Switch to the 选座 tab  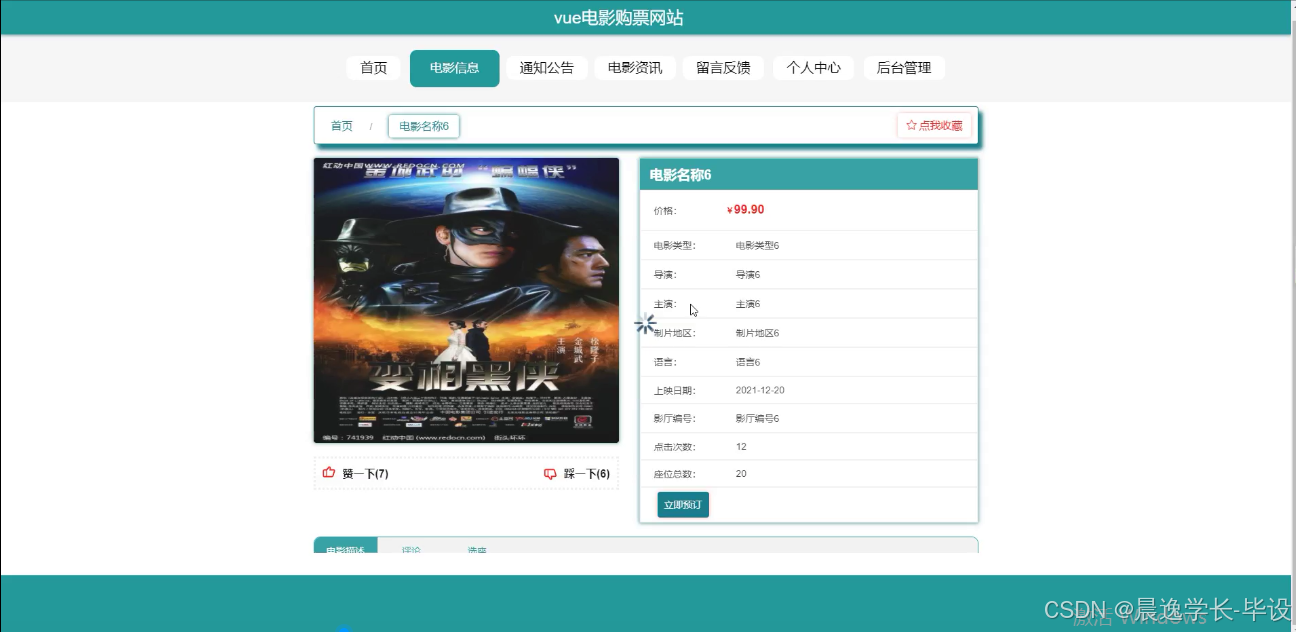click(x=477, y=548)
